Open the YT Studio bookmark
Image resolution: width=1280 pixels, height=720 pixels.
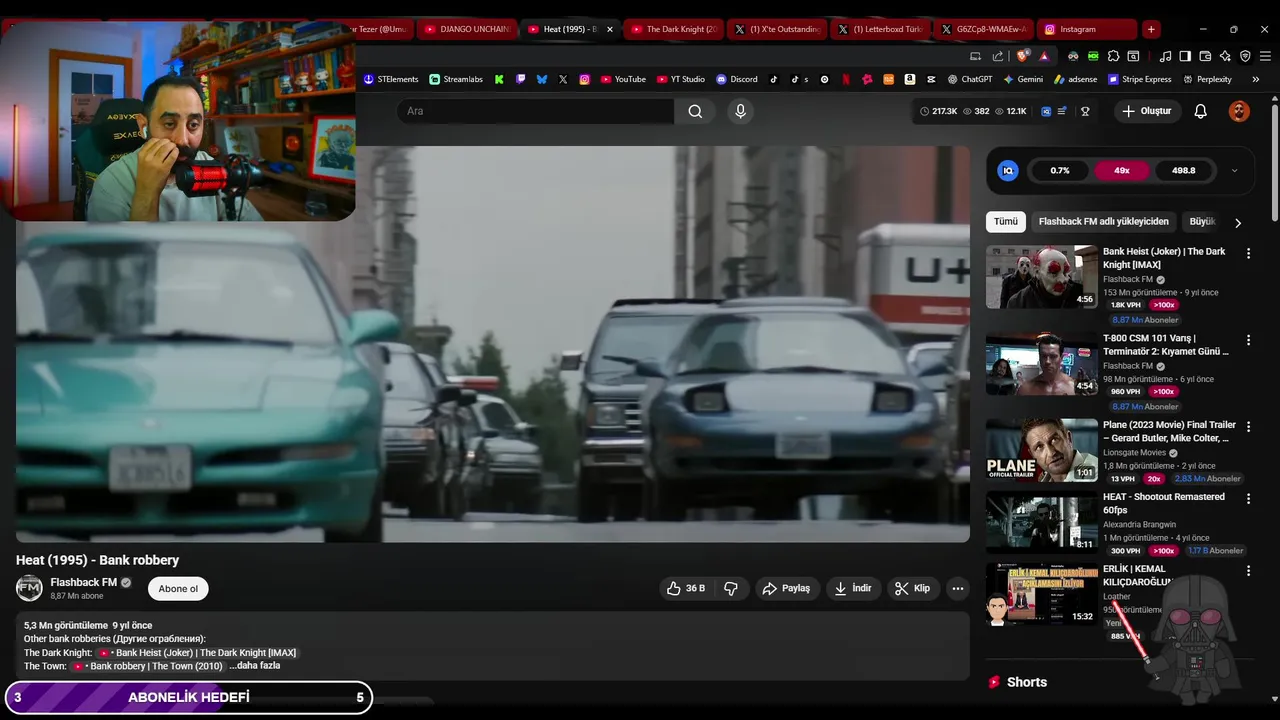click(681, 79)
